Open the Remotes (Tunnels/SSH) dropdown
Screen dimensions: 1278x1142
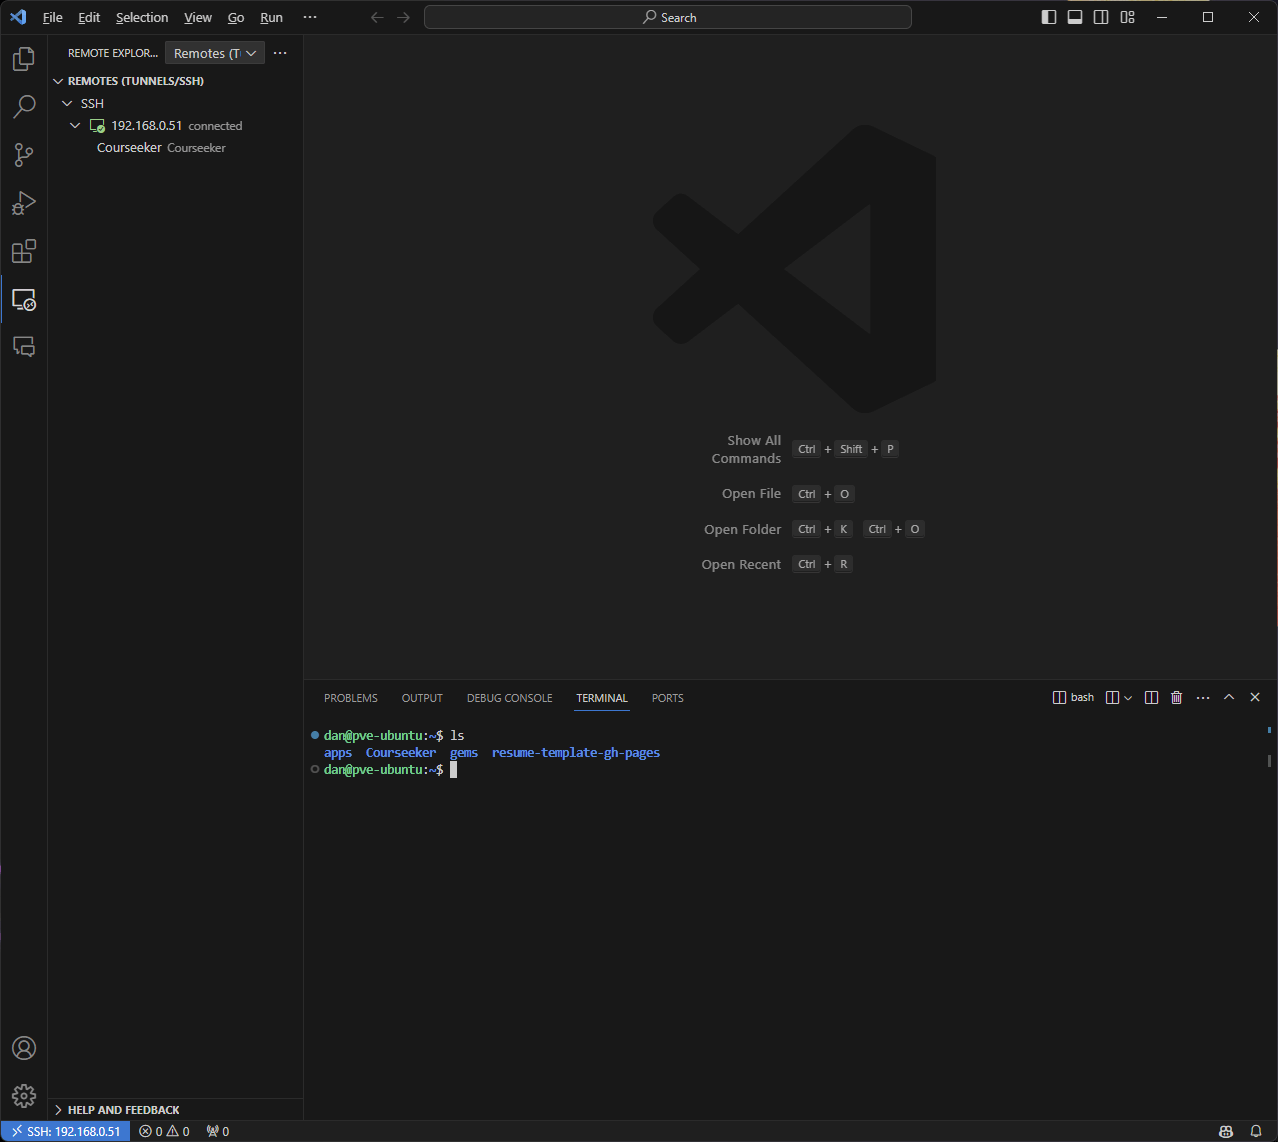coord(215,53)
